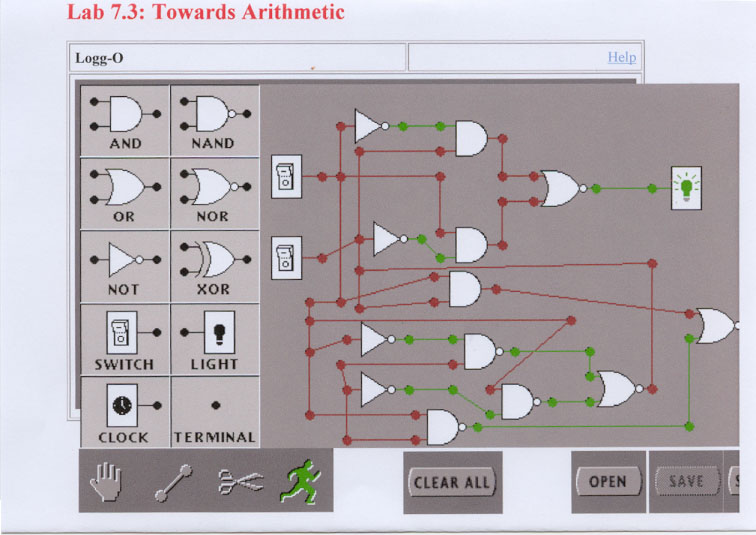Select the NAND gate from the palette
The height and width of the screenshot is (535, 756).
[214, 120]
